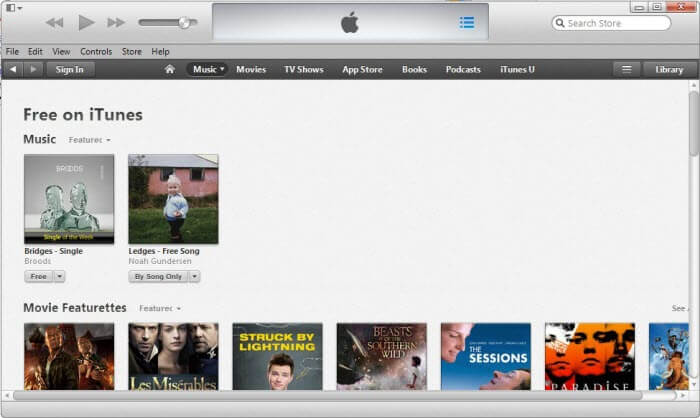Click the horizontal scrollbar thumb
Screen dimensions: 700x418
click(x=327, y=396)
